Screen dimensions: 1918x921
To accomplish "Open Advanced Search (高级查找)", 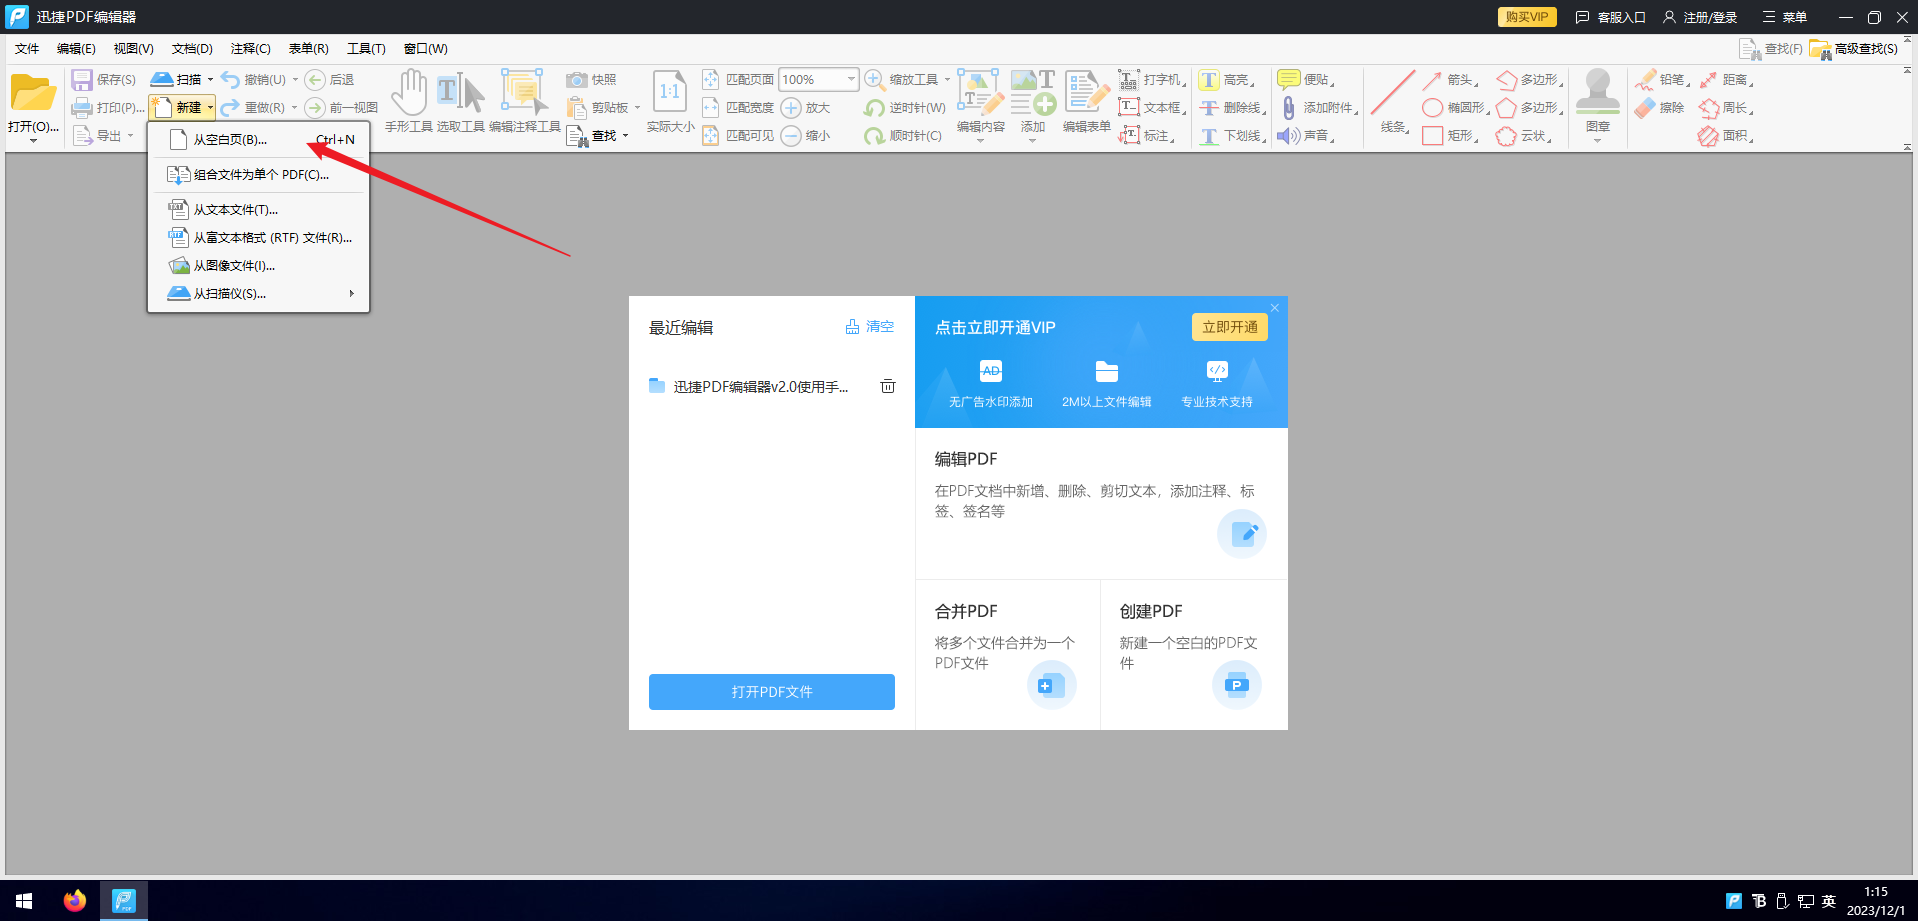I will coord(1854,49).
